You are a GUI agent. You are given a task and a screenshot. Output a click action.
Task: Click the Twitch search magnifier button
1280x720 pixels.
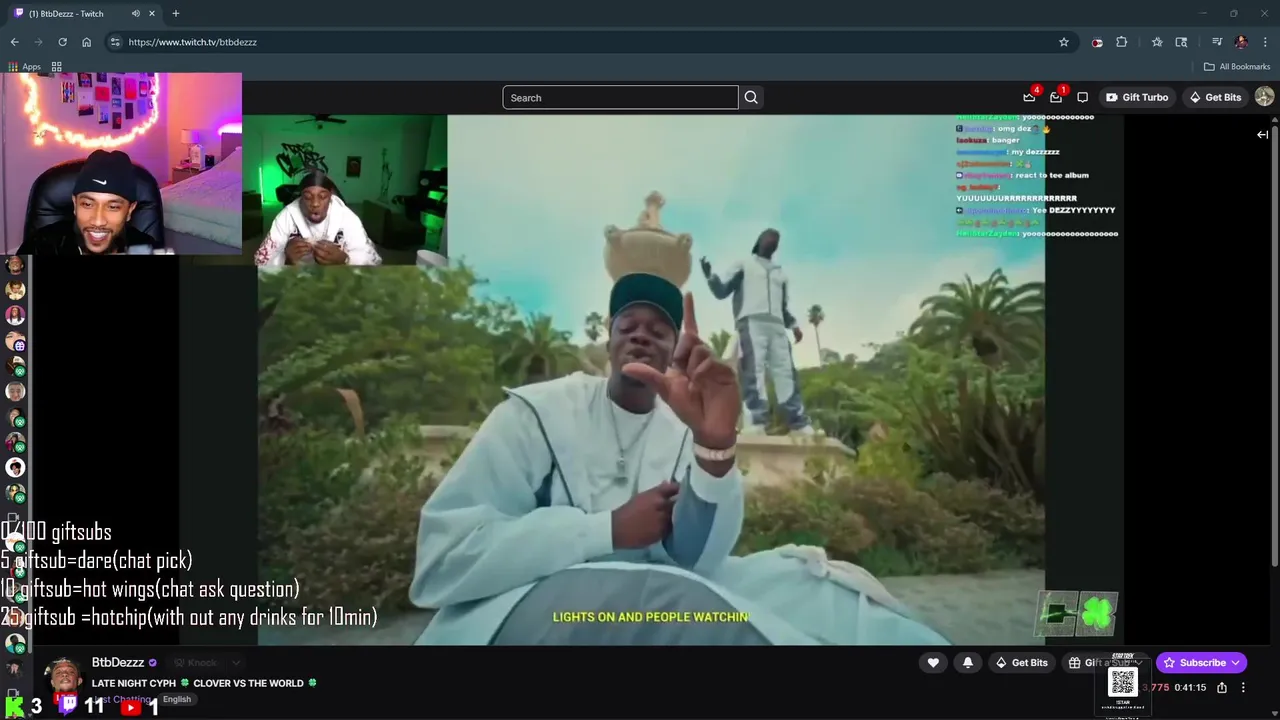751,97
